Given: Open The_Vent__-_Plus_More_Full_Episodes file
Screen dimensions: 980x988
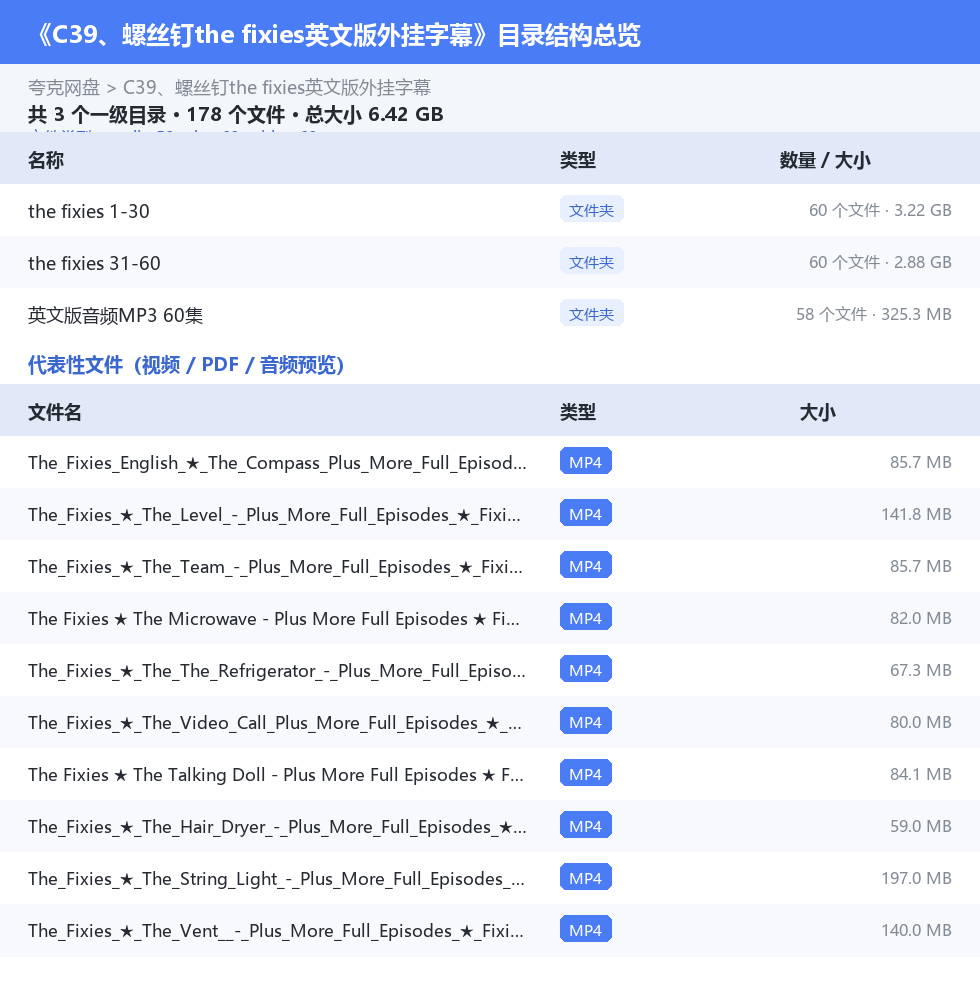Looking at the screenshot, I should [x=275, y=931].
